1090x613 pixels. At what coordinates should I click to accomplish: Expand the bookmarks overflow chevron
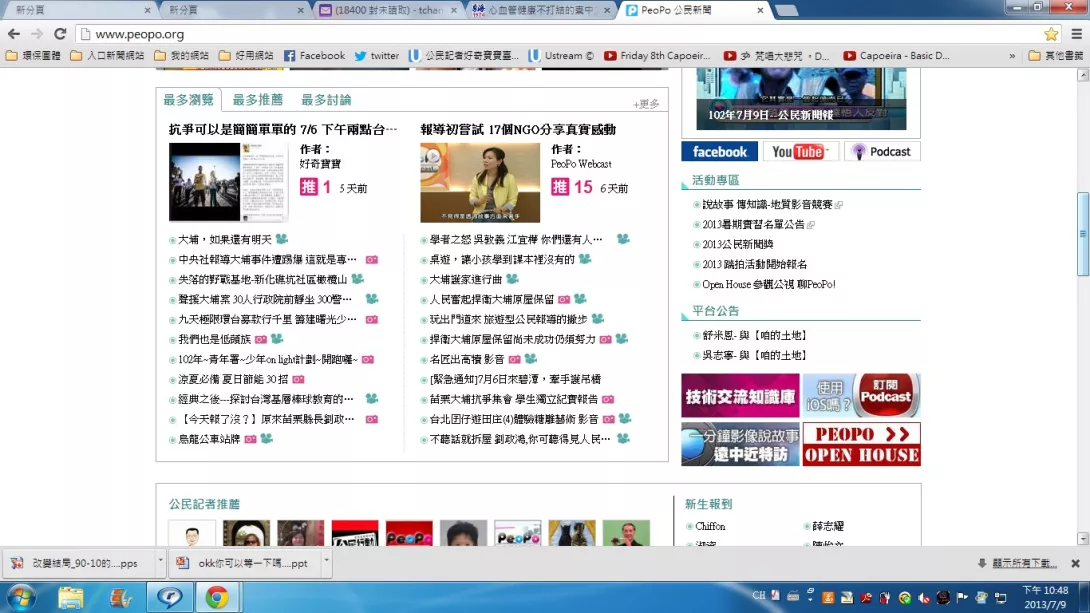[x=1012, y=56]
